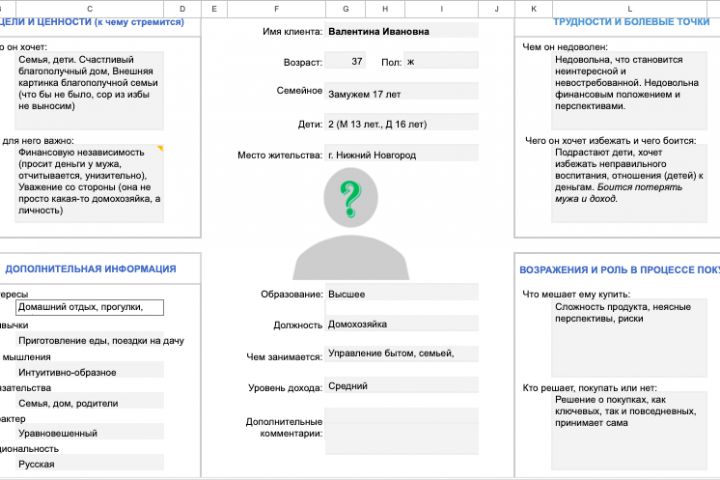Click the heading ТРУДНОСТИ И БОЛЕВЫЕ ТОЧКИ
Viewport: 720px width, 480px height.
pos(631,22)
